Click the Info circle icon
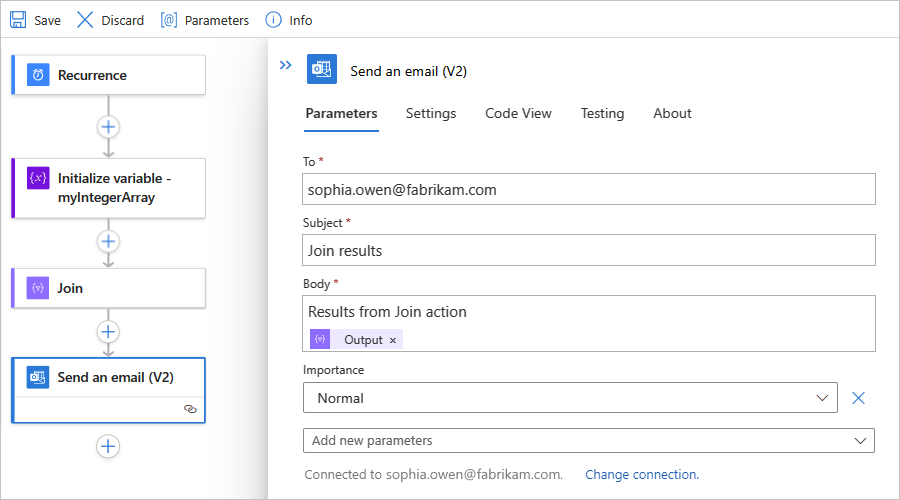This screenshot has height=500, width=900. pos(273,20)
